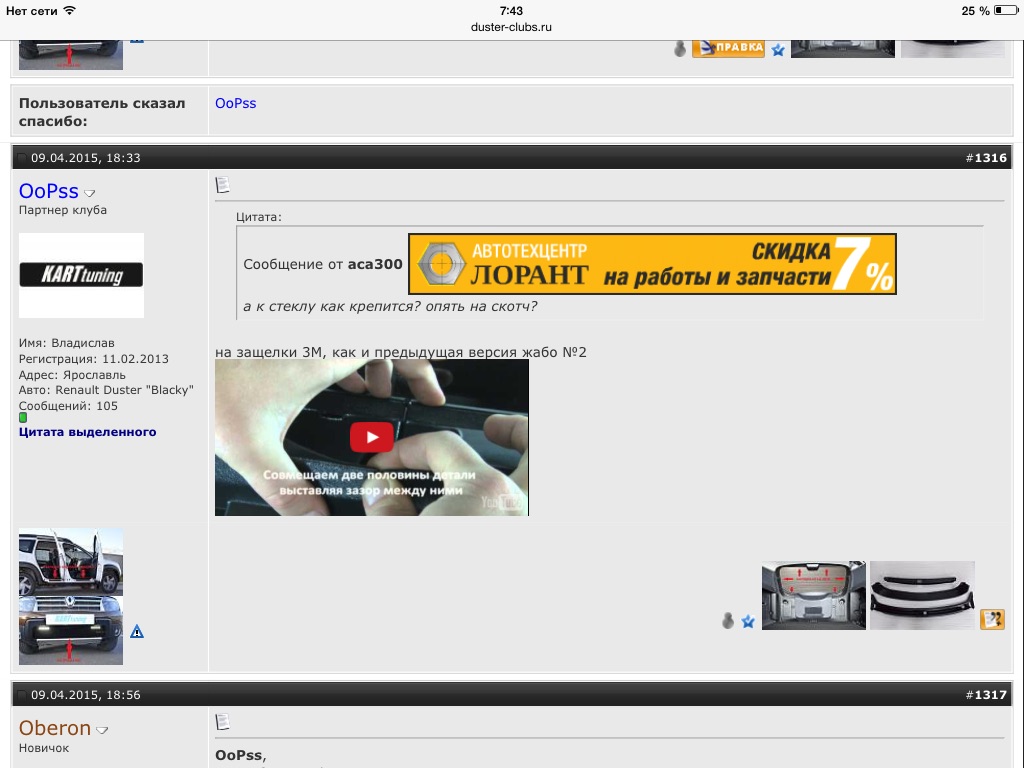Click Цитата выделенного link

[x=87, y=432]
